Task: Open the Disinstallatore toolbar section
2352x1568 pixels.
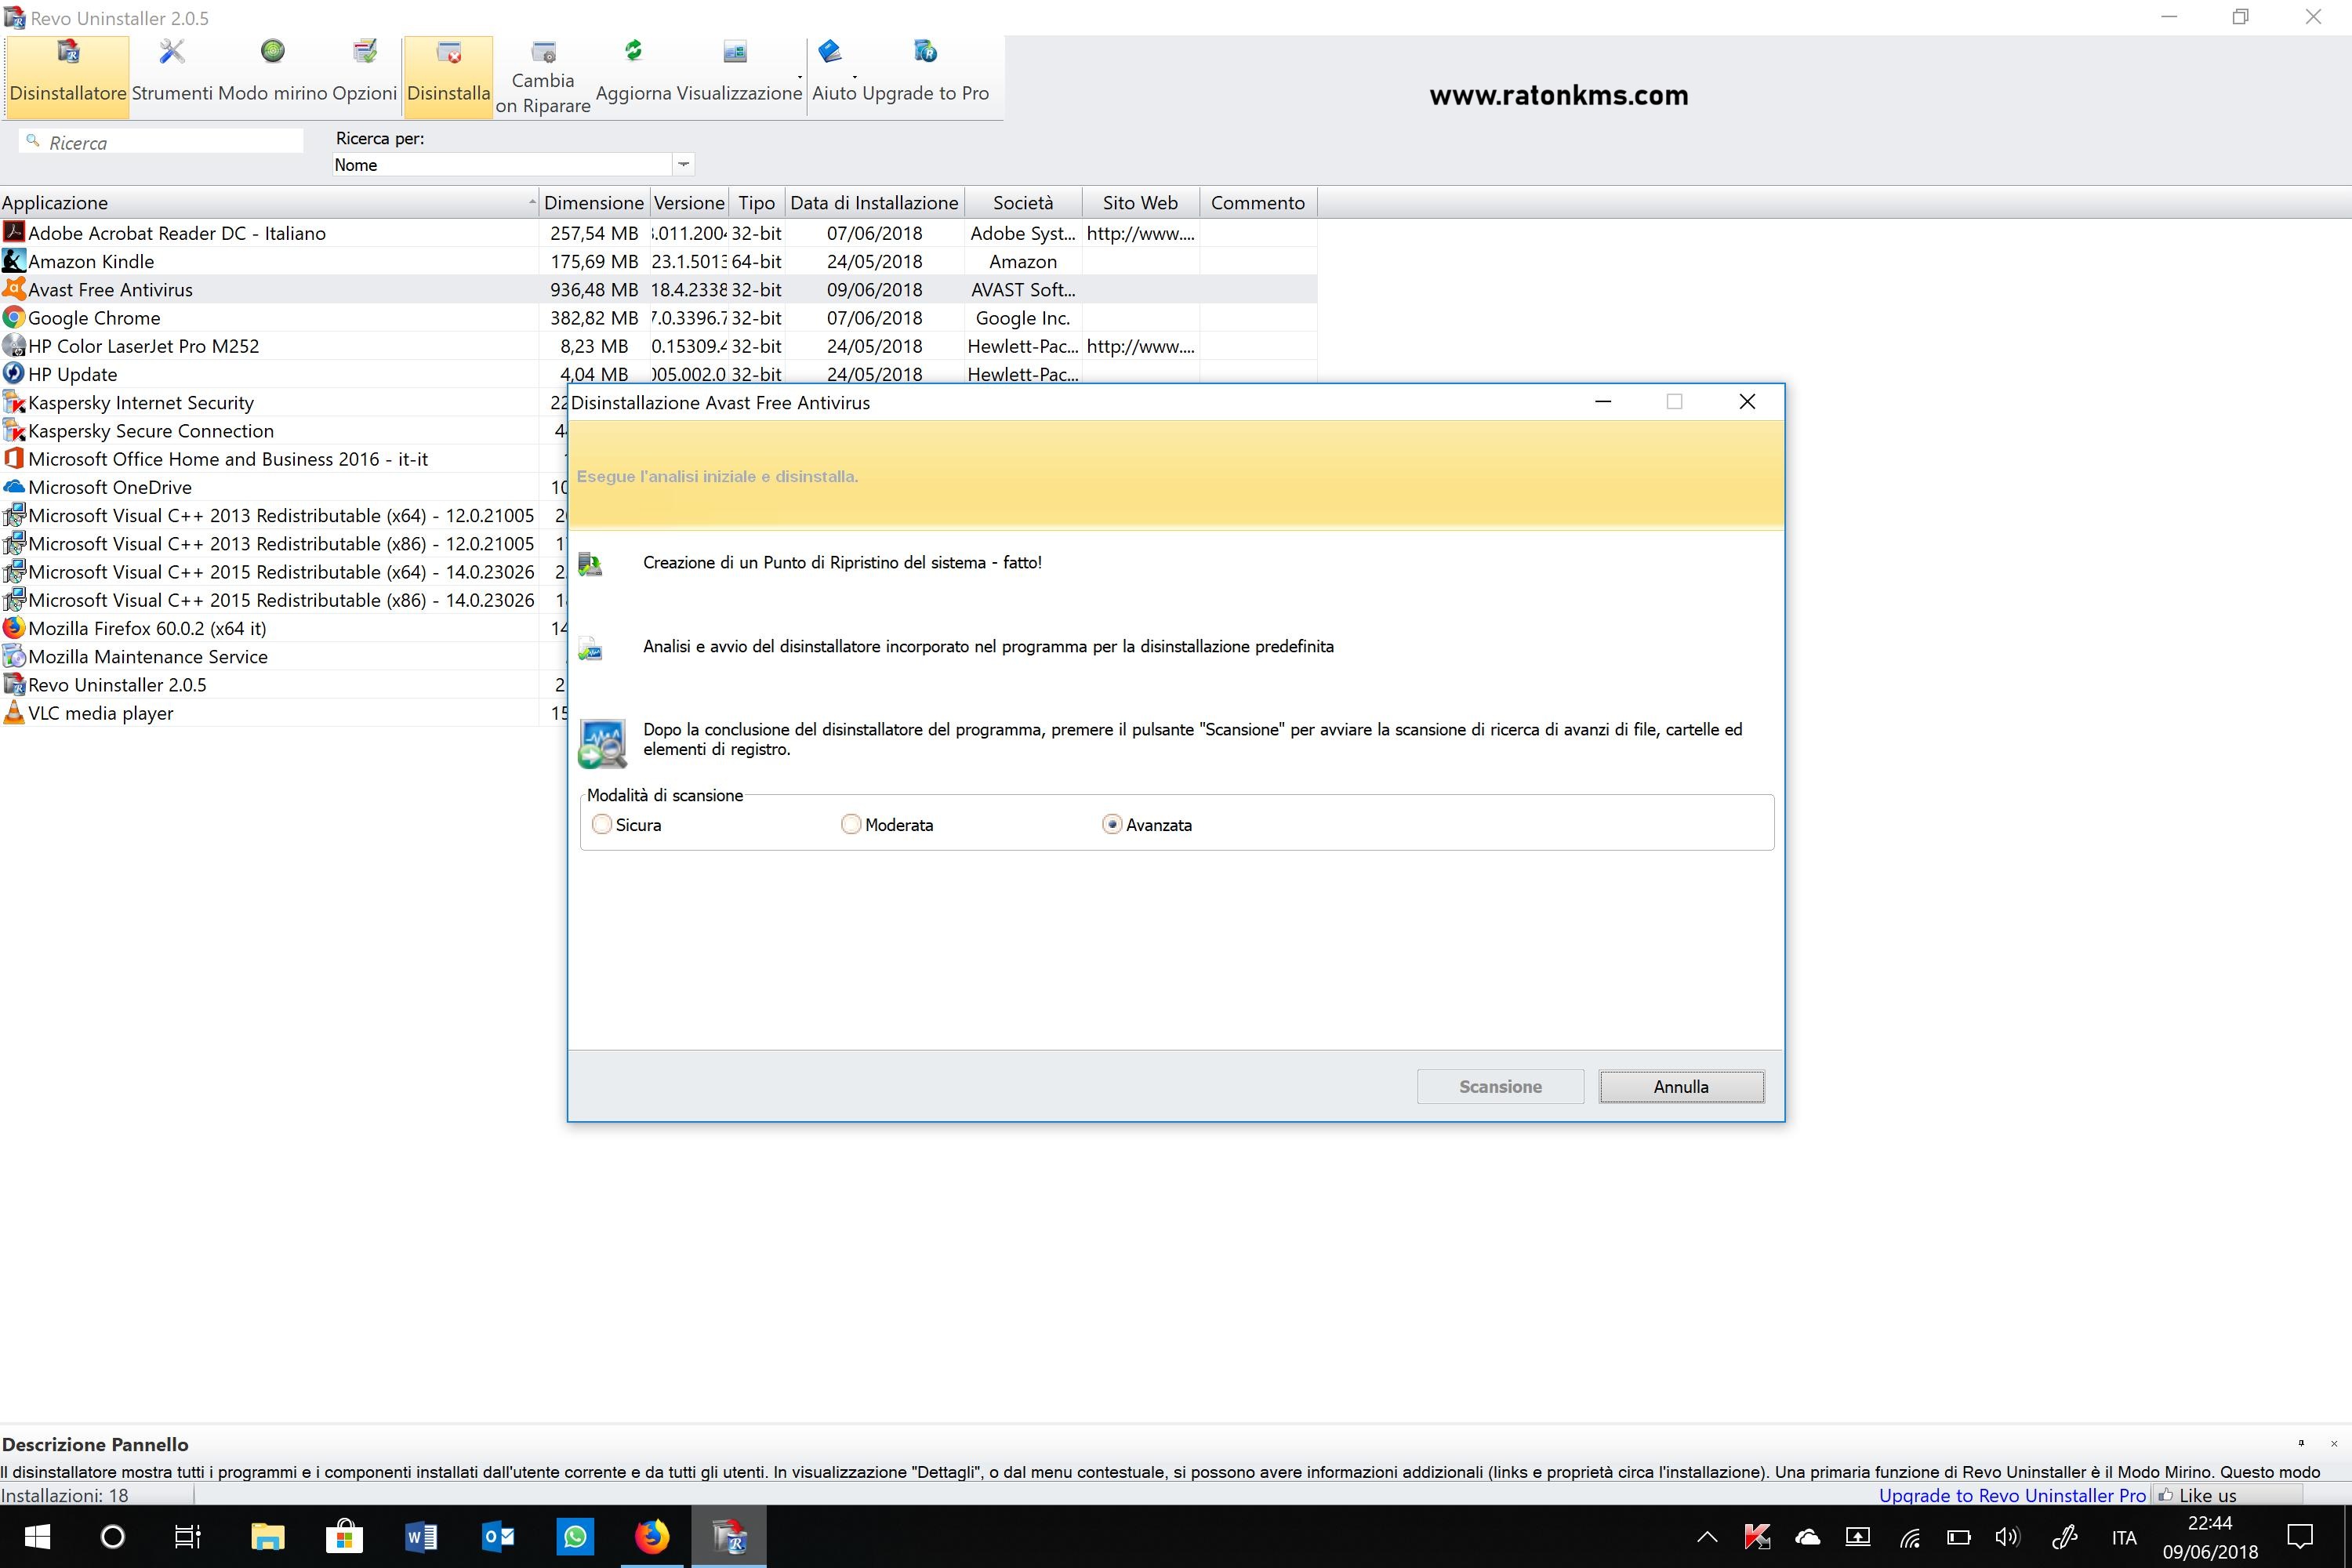Action: click(68, 76)
